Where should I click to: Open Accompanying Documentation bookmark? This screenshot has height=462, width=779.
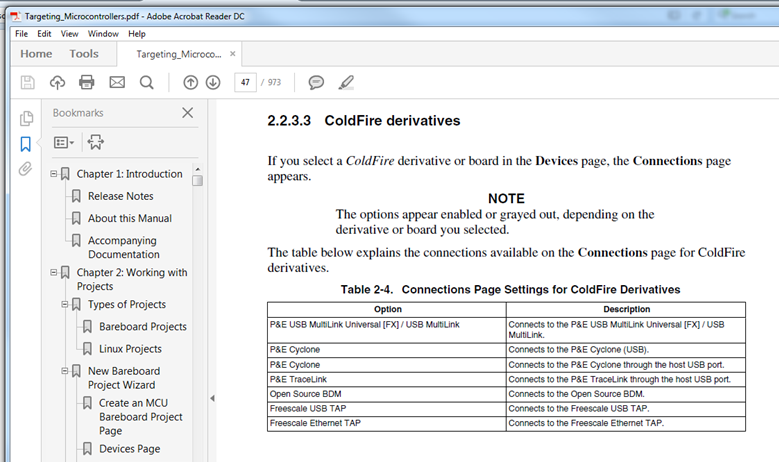click(124, 247)
